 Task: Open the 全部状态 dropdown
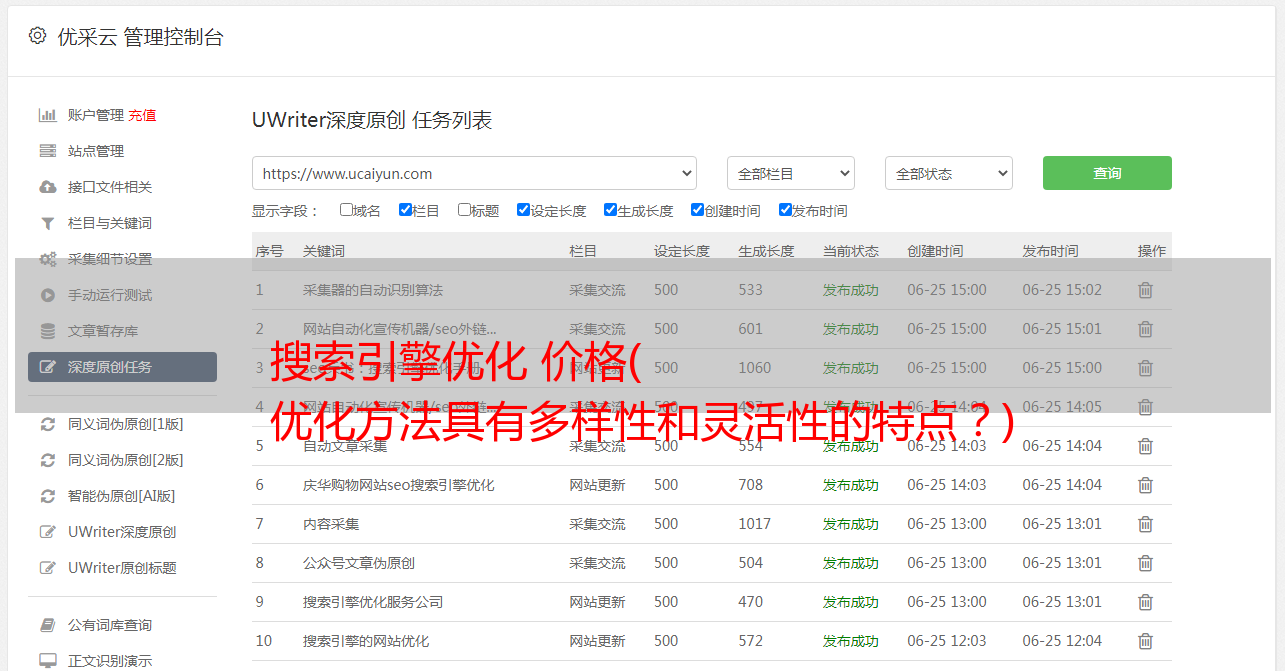point(949,173)
